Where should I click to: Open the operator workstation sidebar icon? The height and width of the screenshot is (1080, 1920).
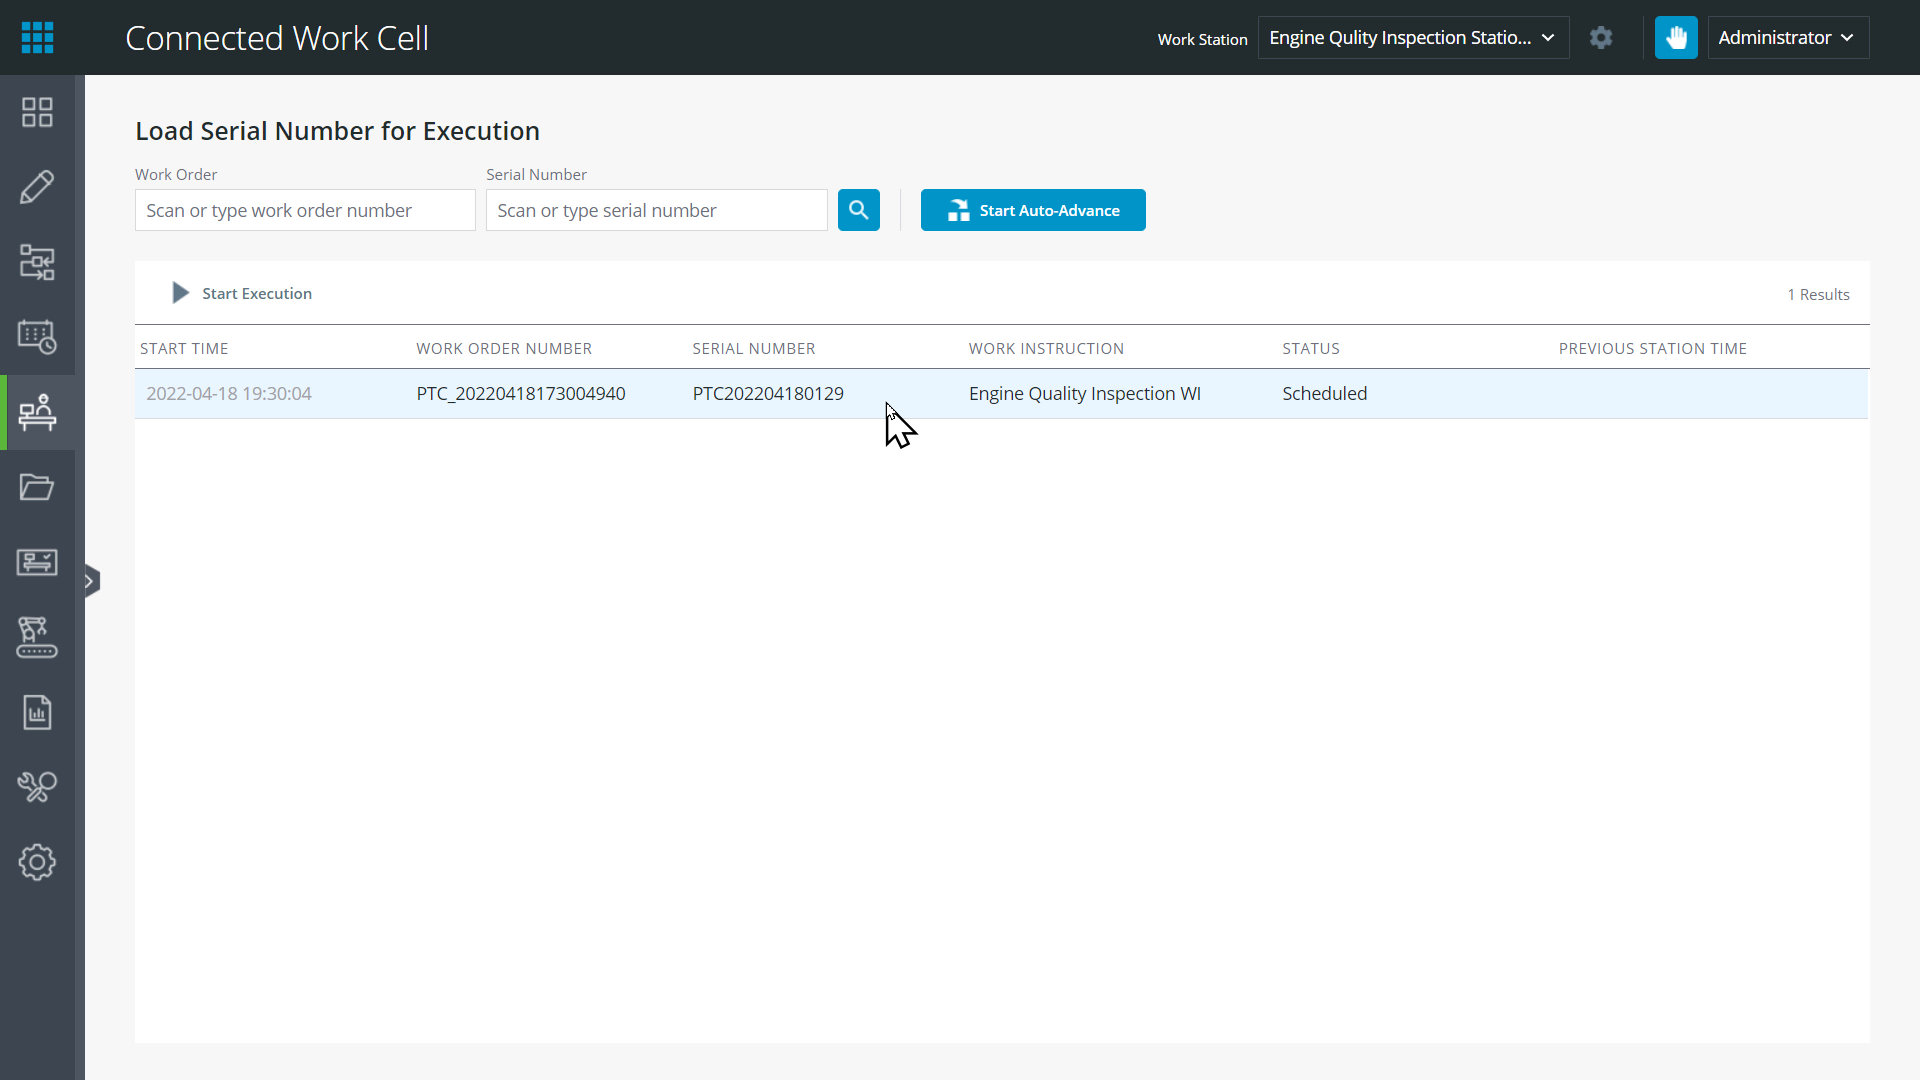coord(37,412)
